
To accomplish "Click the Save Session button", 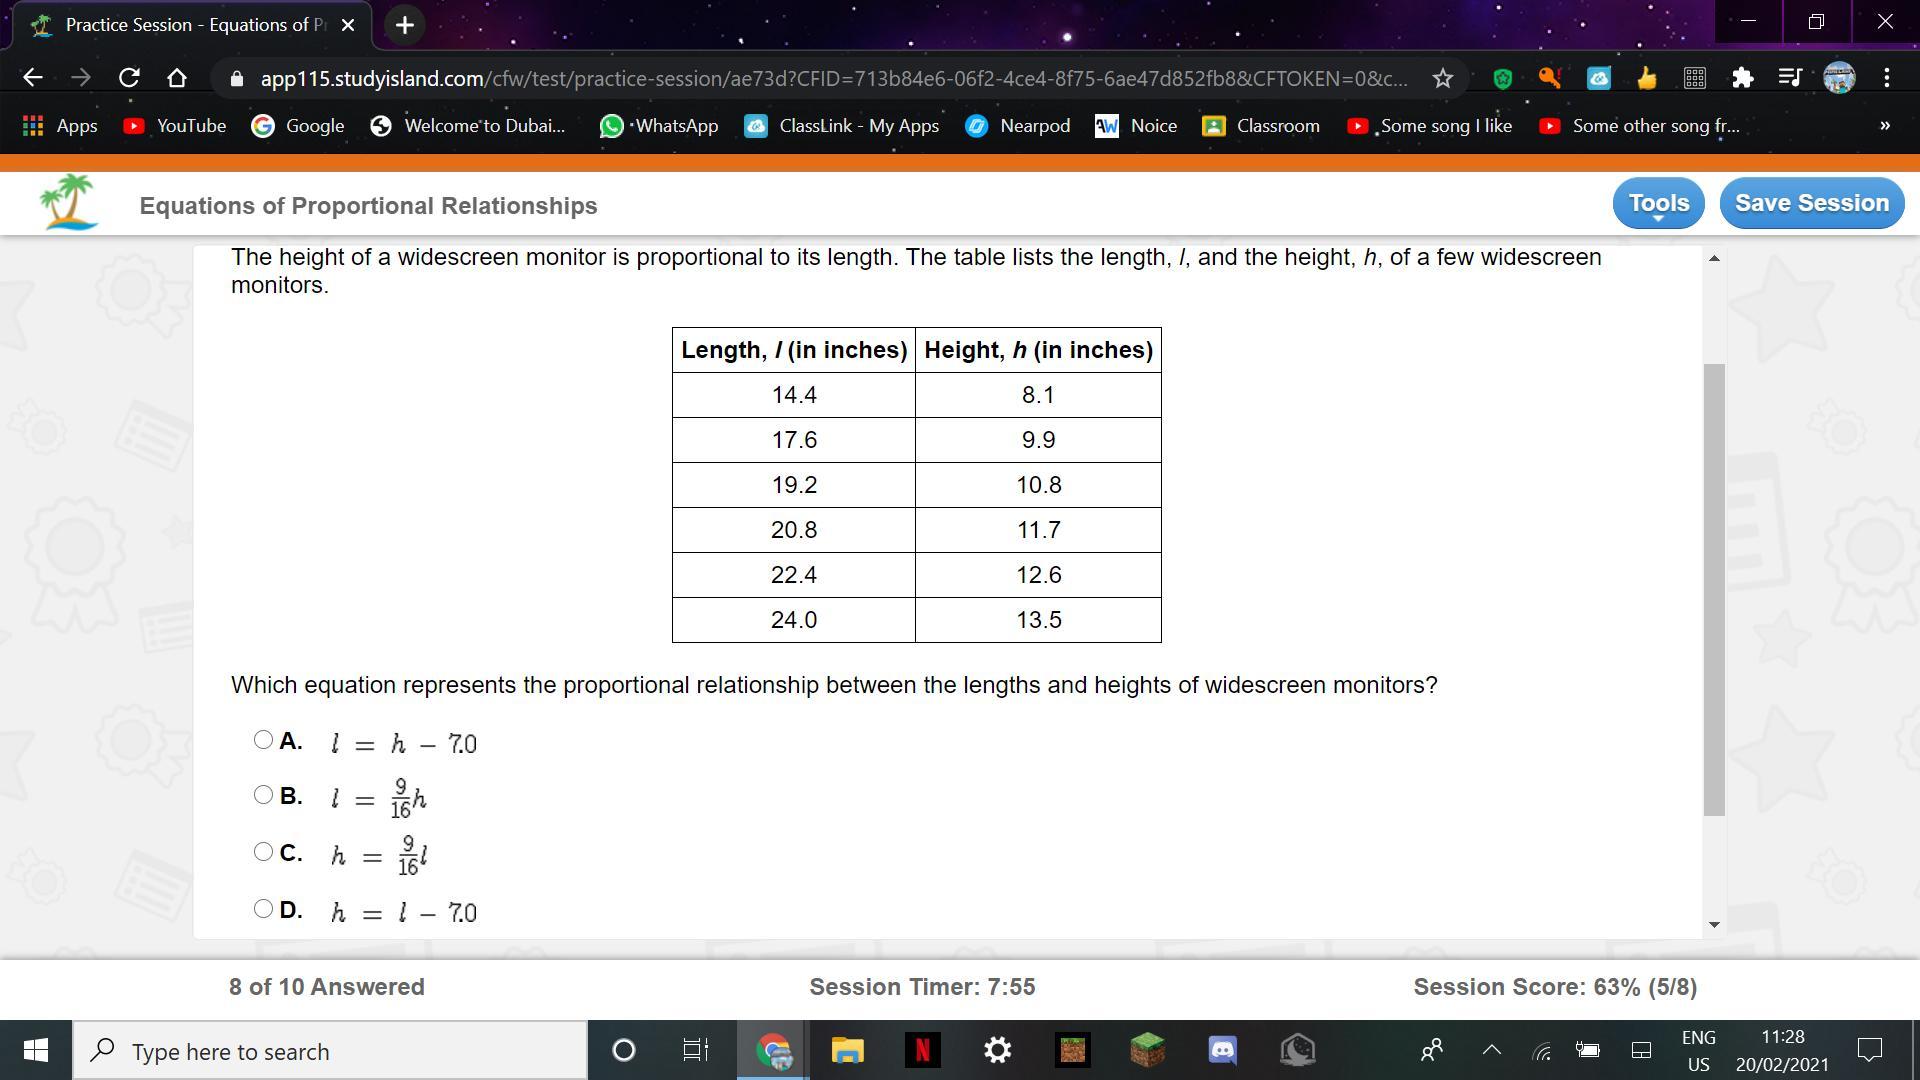I will (x=1811, y=203).
